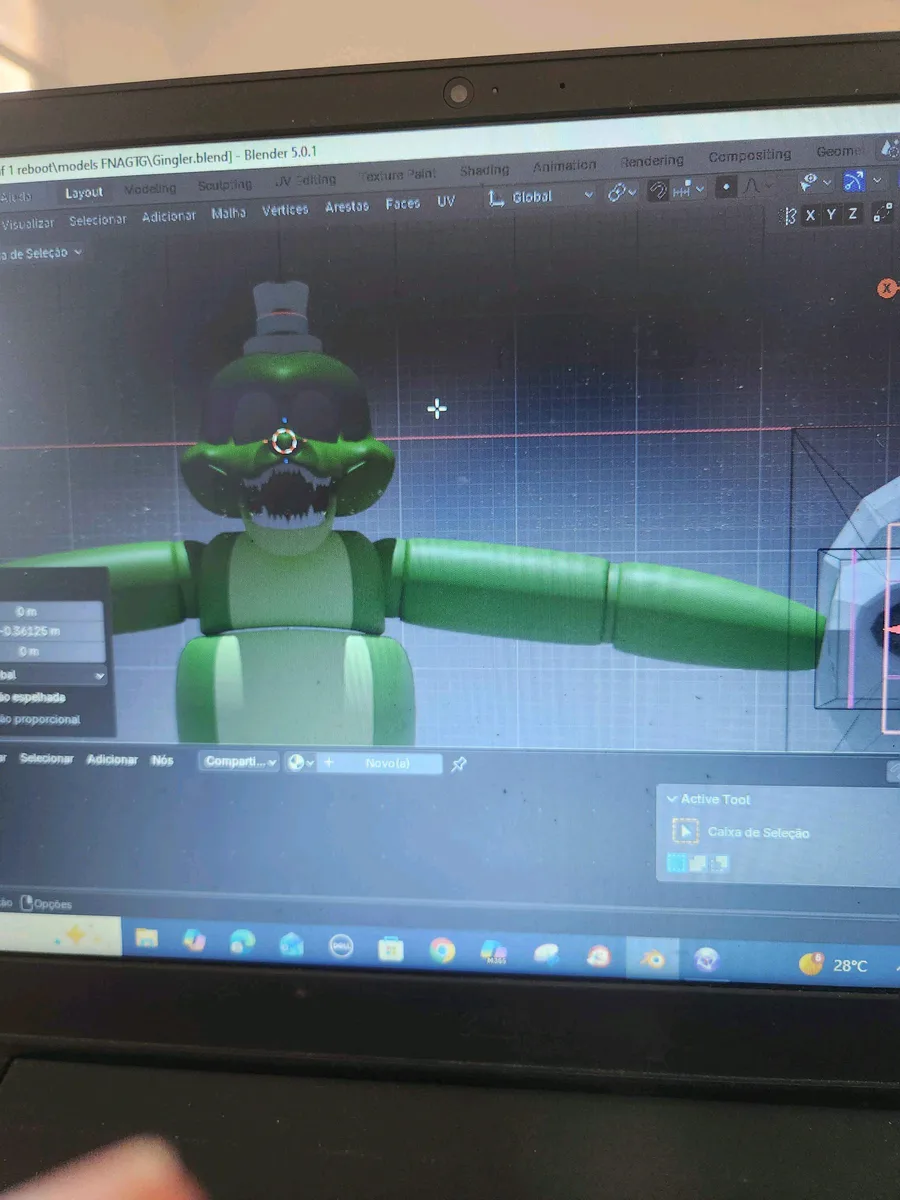Open the Layout workspace tab

click(84, 192)
